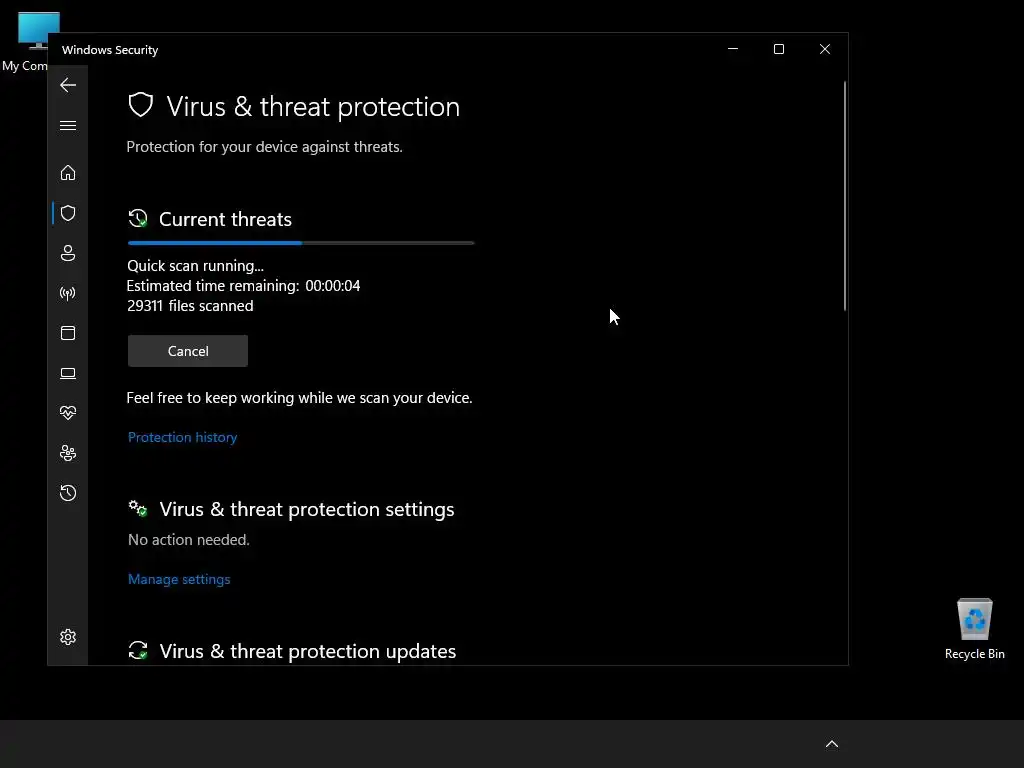This screenshot has height=768, width=1024.
Task: Select Virus & threat protection shield icon
Action: tap(68, 213)
